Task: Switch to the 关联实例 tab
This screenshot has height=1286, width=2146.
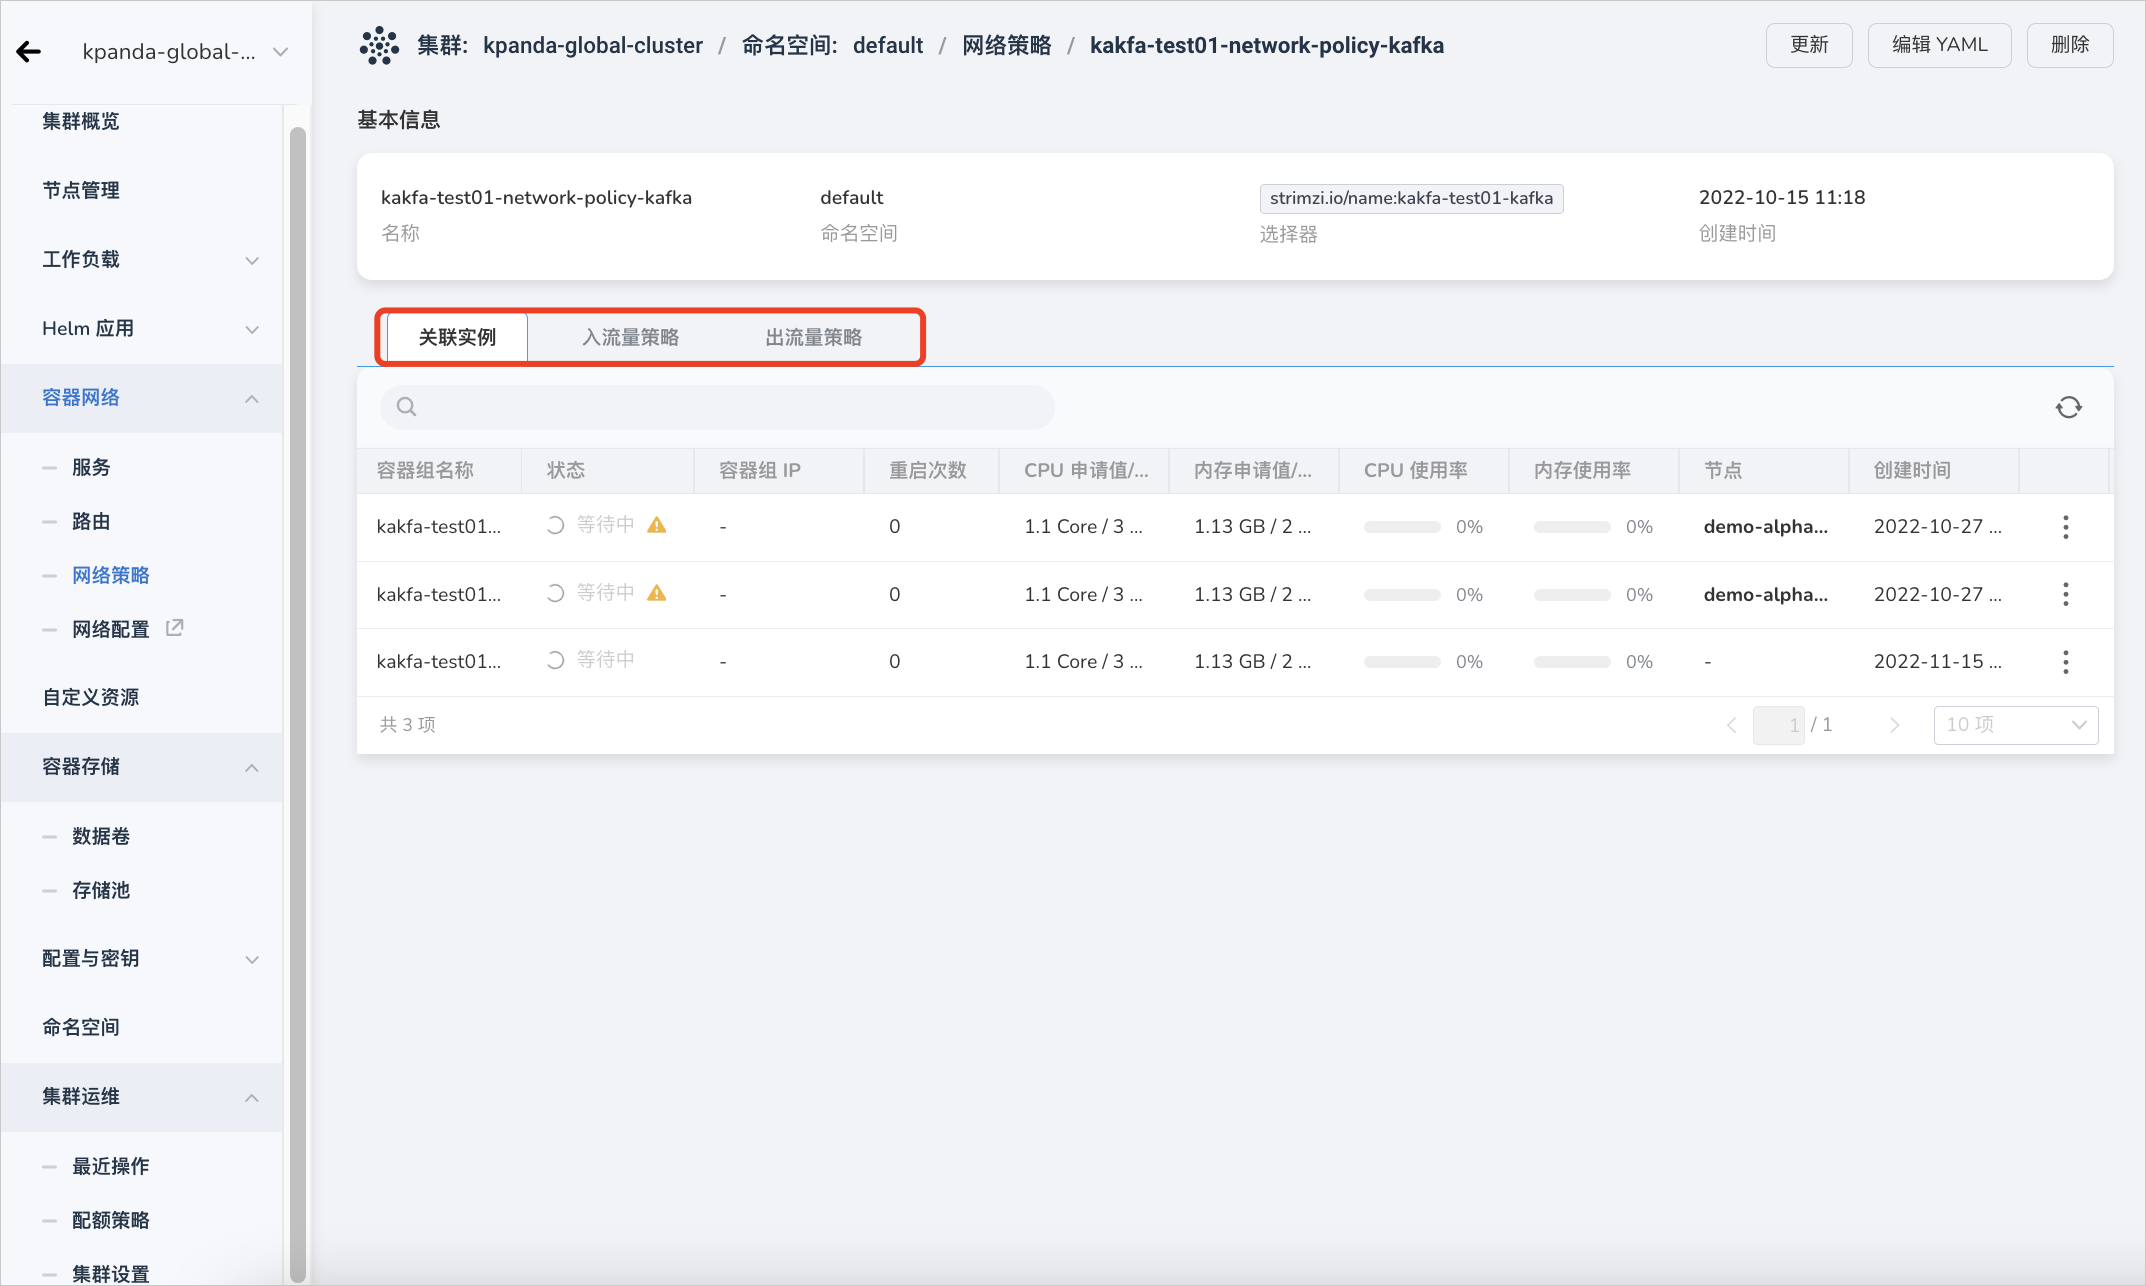Action: coord(457,337)
